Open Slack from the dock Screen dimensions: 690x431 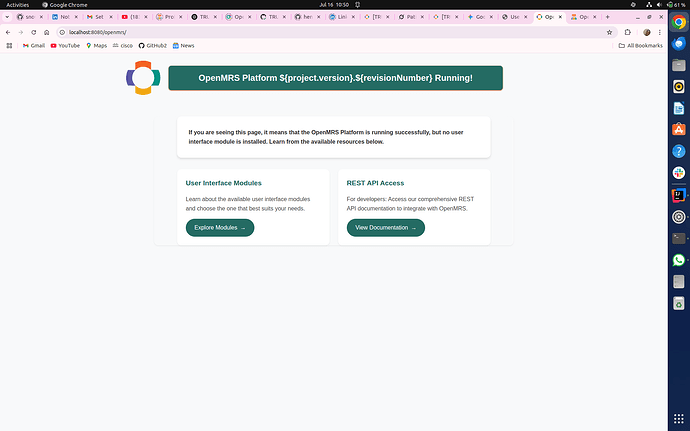[679, 173]
